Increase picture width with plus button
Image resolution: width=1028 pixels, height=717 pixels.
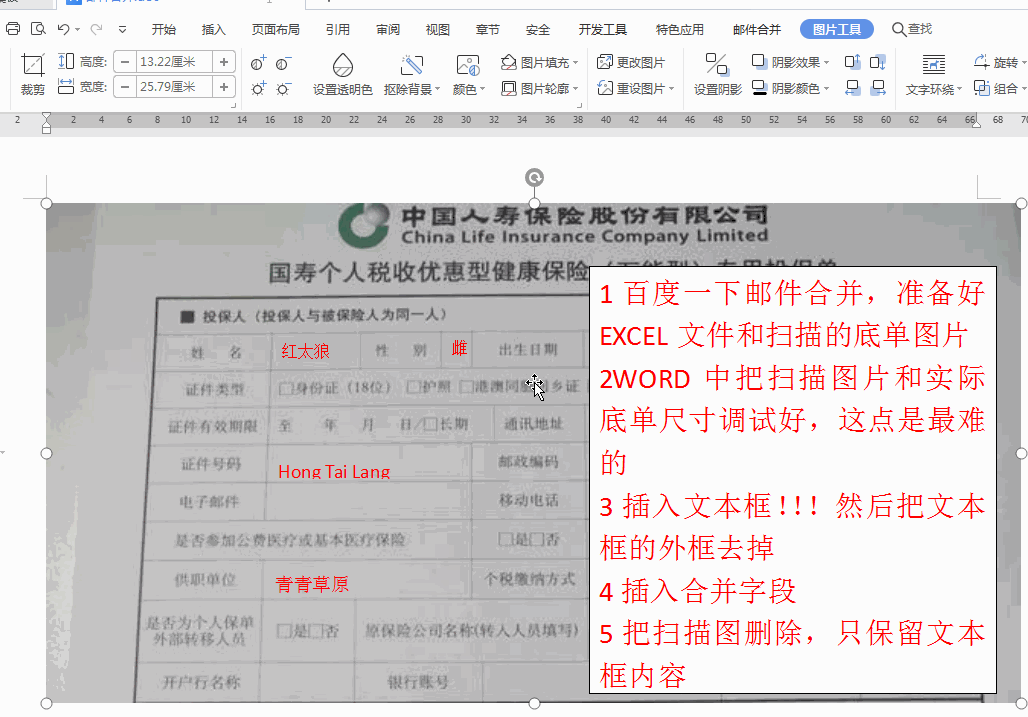pos(224,87)
